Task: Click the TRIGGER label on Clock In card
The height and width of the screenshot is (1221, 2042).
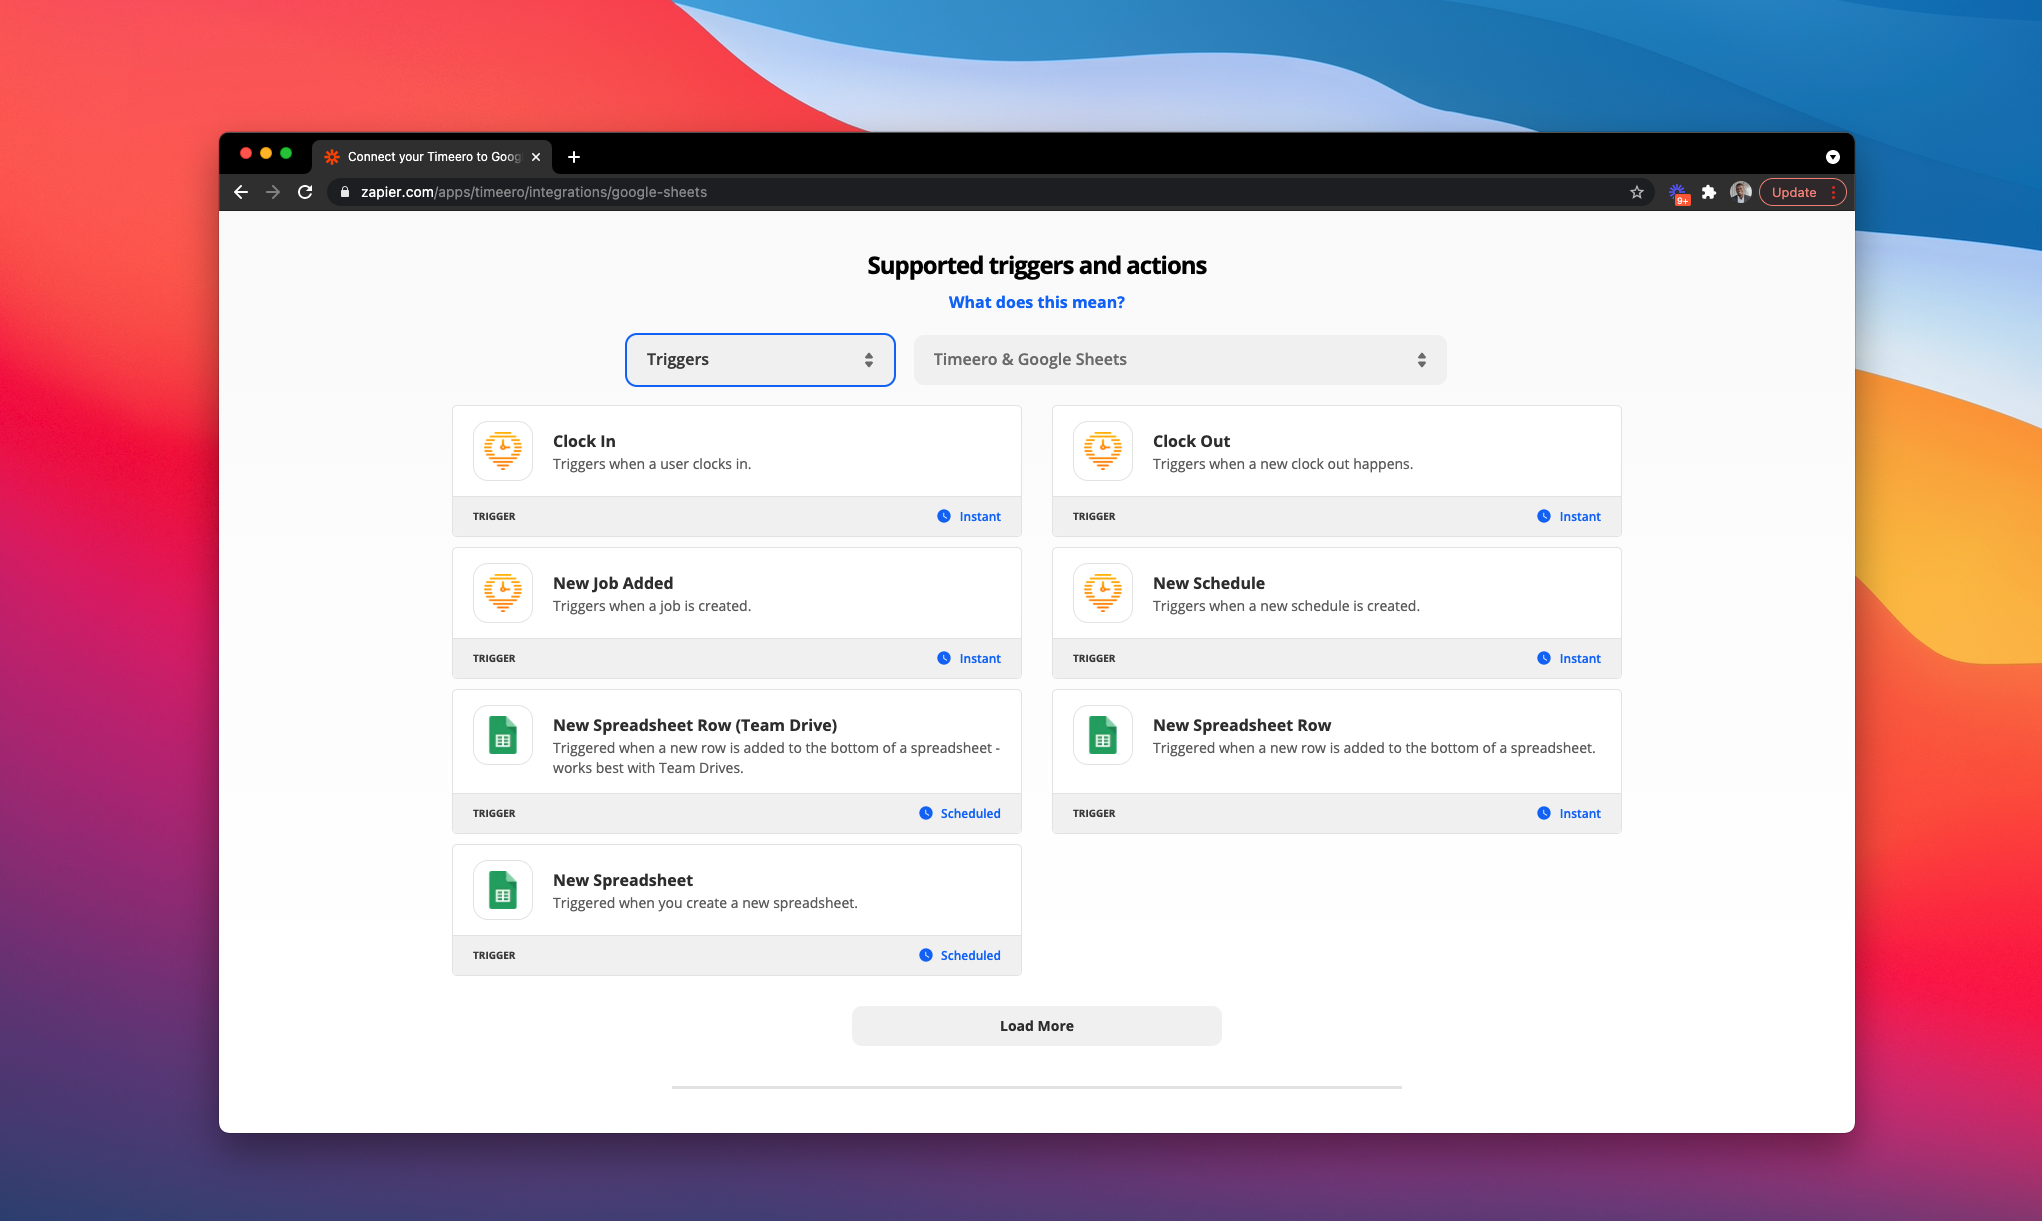Action: (x=494, y=517)
